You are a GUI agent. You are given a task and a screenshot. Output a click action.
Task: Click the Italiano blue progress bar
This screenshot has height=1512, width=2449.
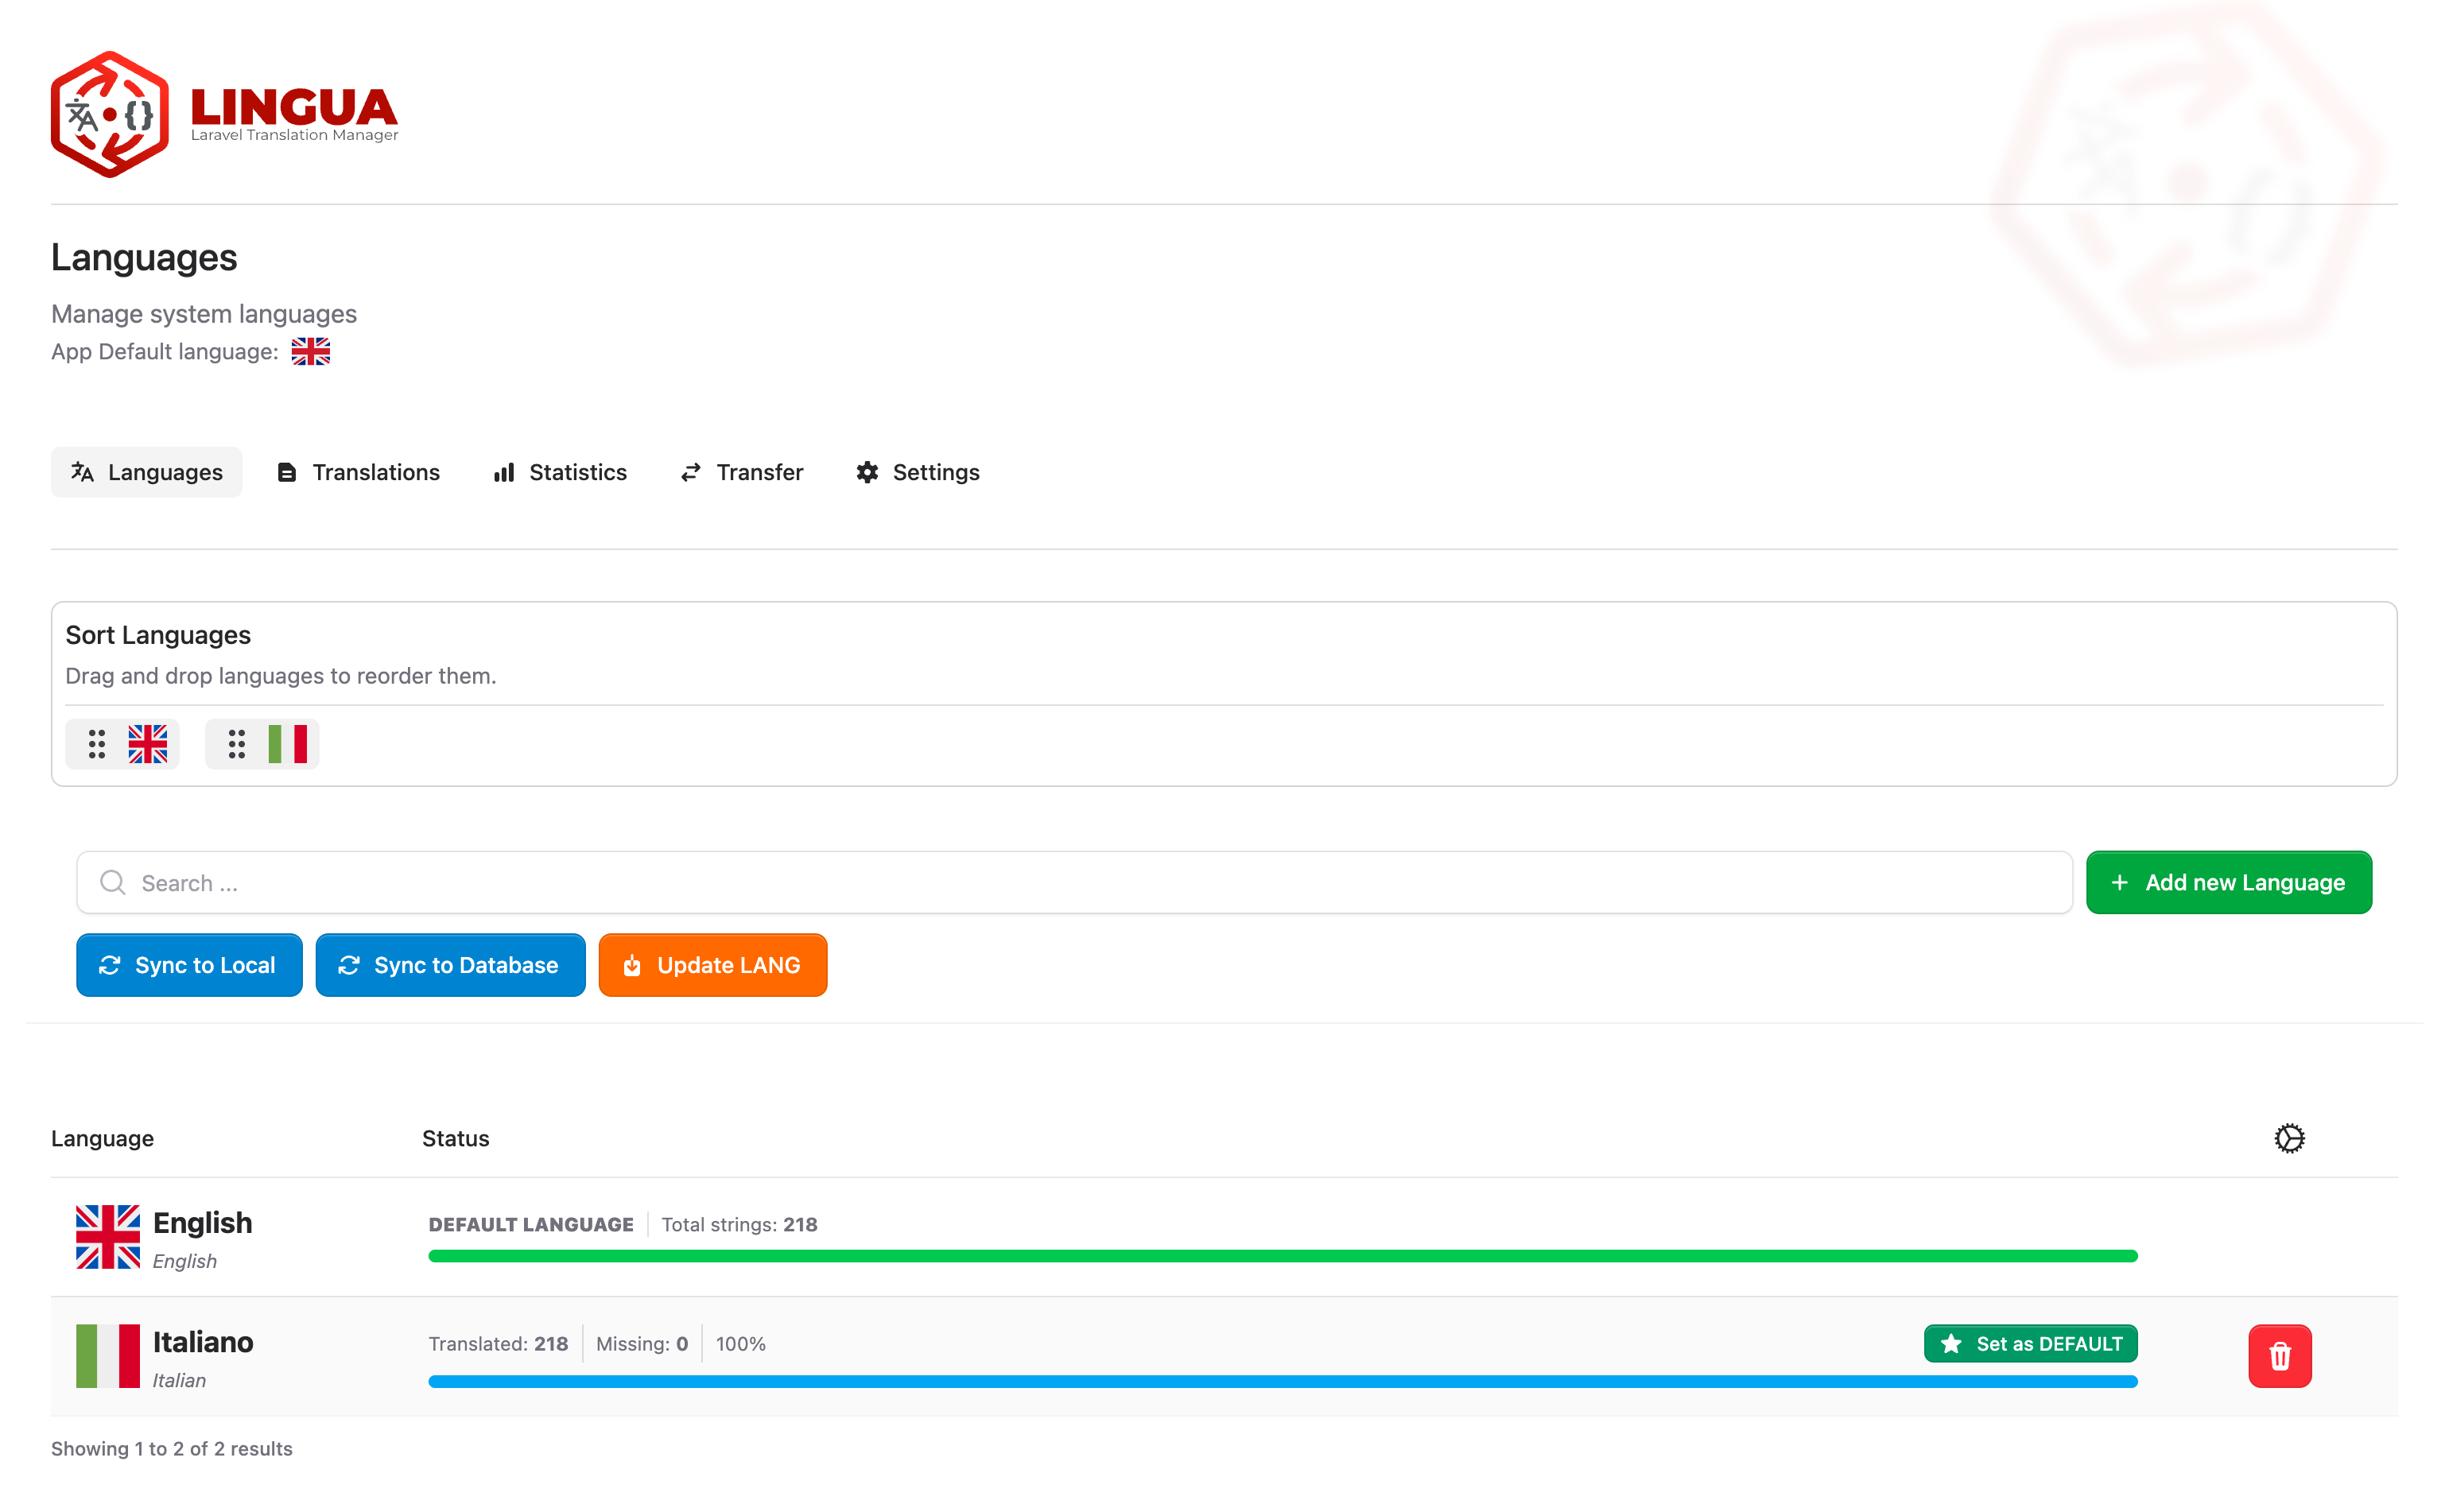1283,1382
